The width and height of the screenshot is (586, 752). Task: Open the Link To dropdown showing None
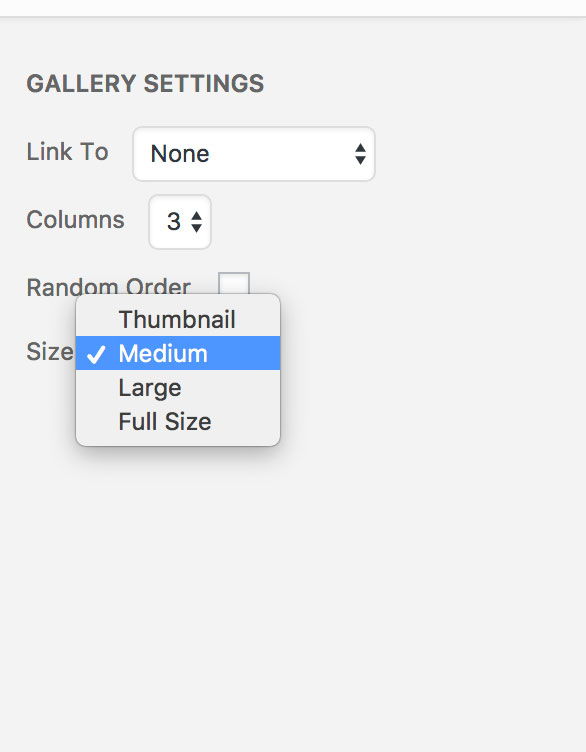point(254,154)
